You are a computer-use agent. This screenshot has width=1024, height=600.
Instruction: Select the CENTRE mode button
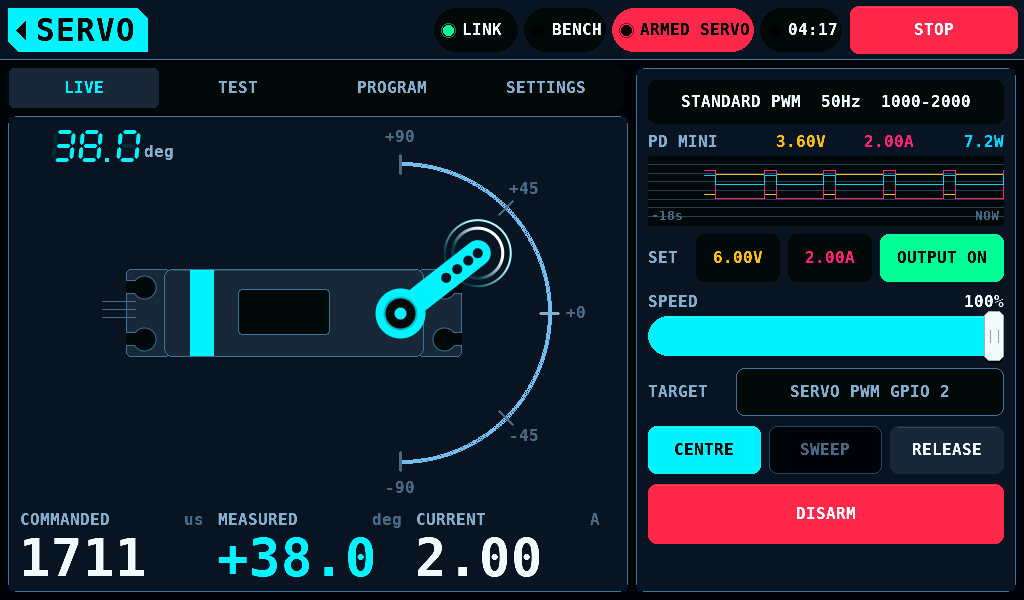pyautogui.click(x=704, y=450)
